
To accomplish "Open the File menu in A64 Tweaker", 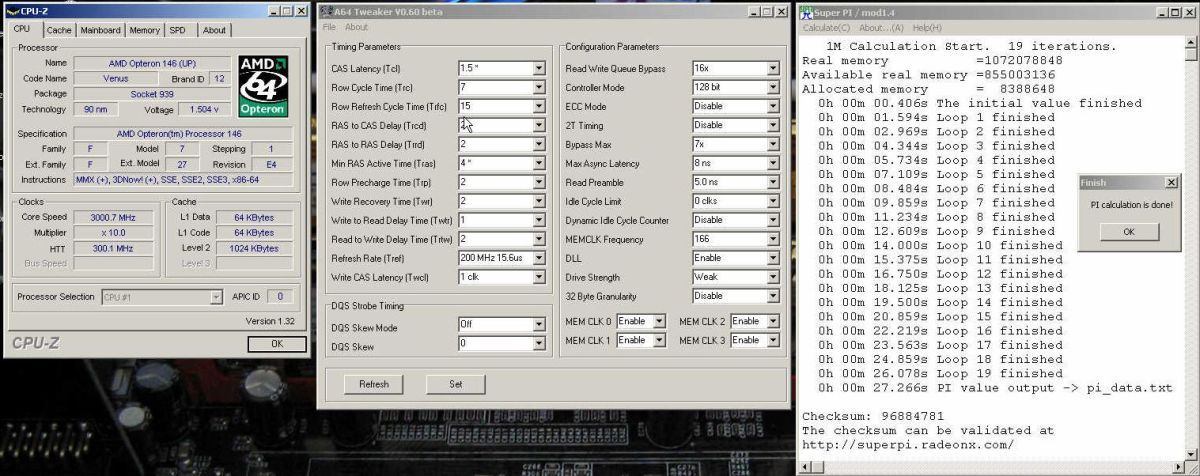I will point(329,27).
